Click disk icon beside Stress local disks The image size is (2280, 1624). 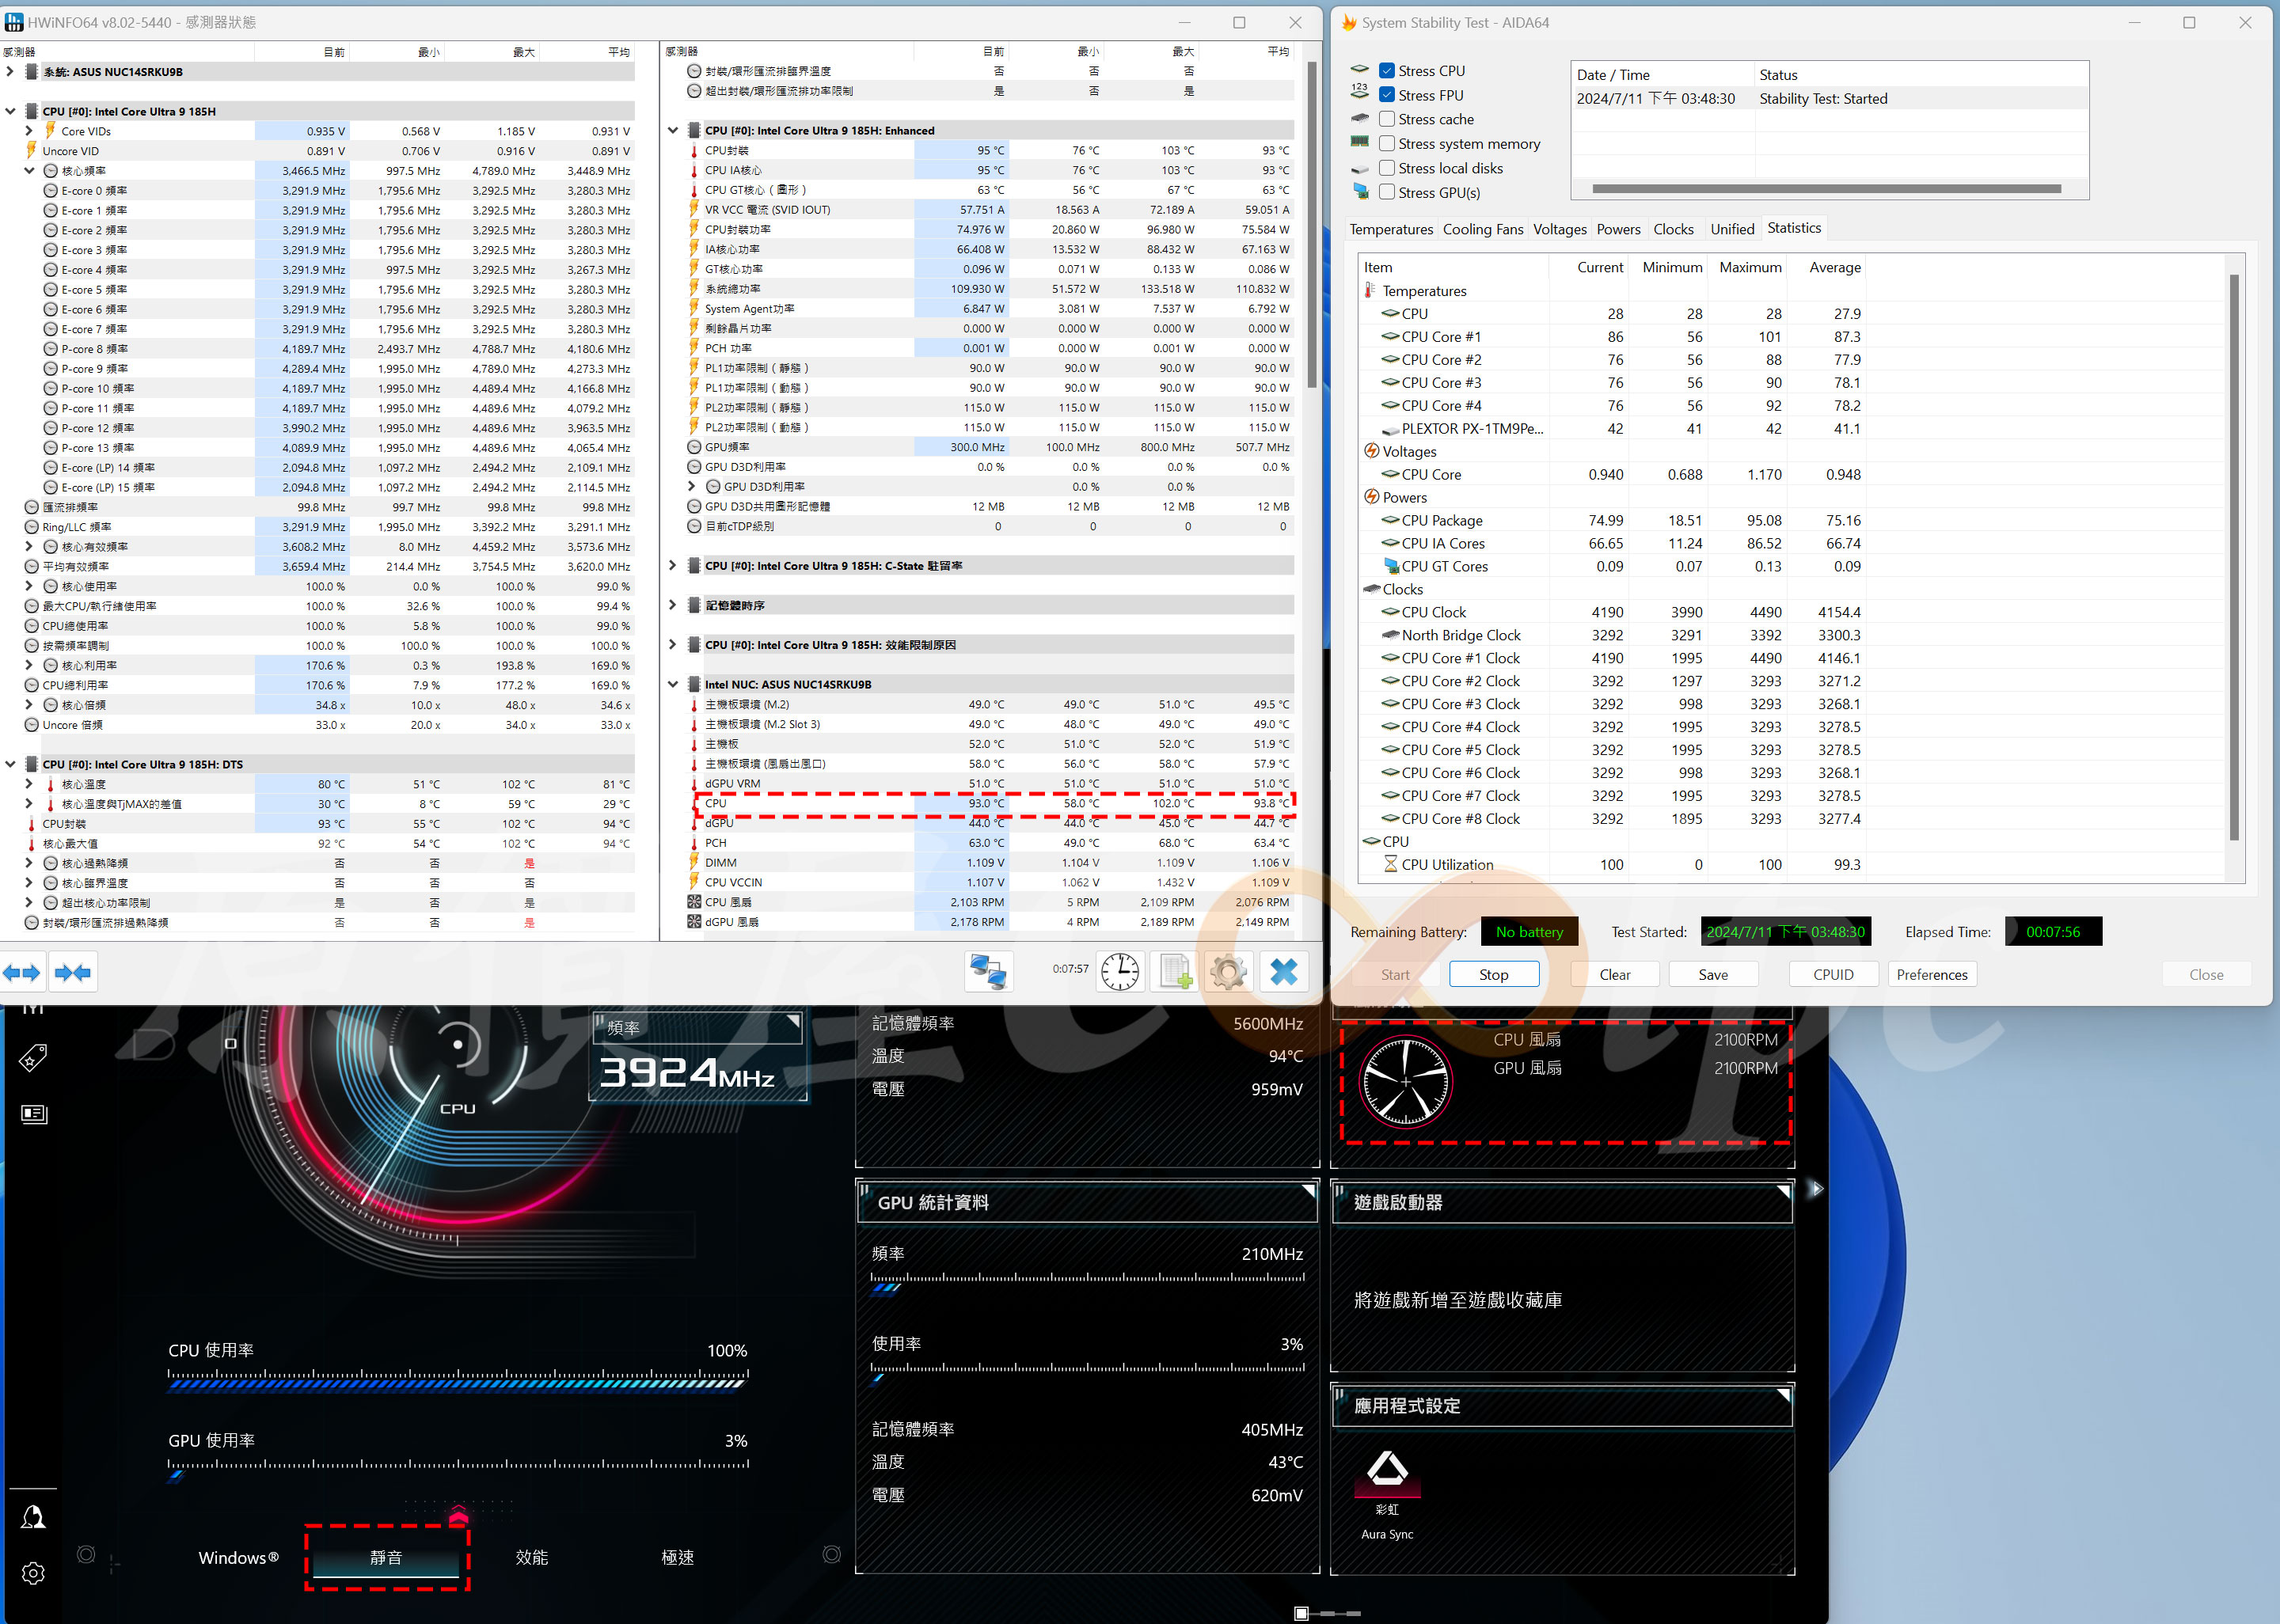[1359, 169]
